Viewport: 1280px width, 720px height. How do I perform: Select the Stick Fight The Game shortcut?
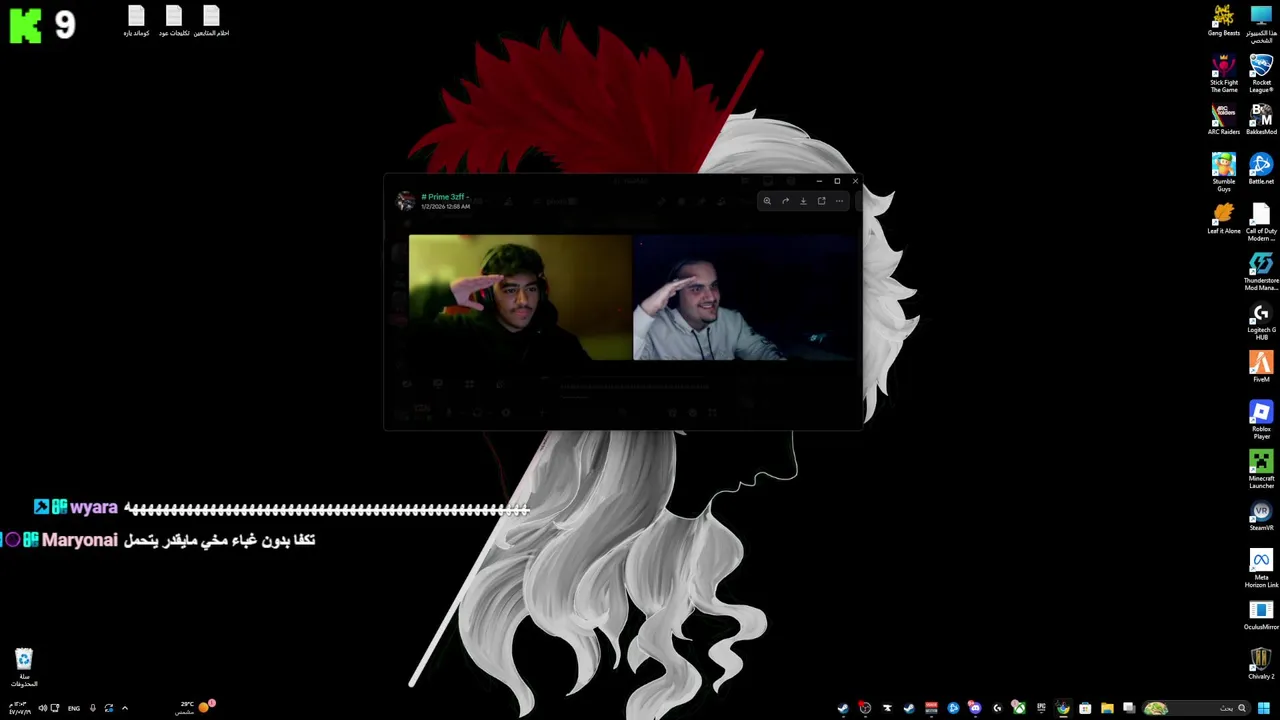1223,74
